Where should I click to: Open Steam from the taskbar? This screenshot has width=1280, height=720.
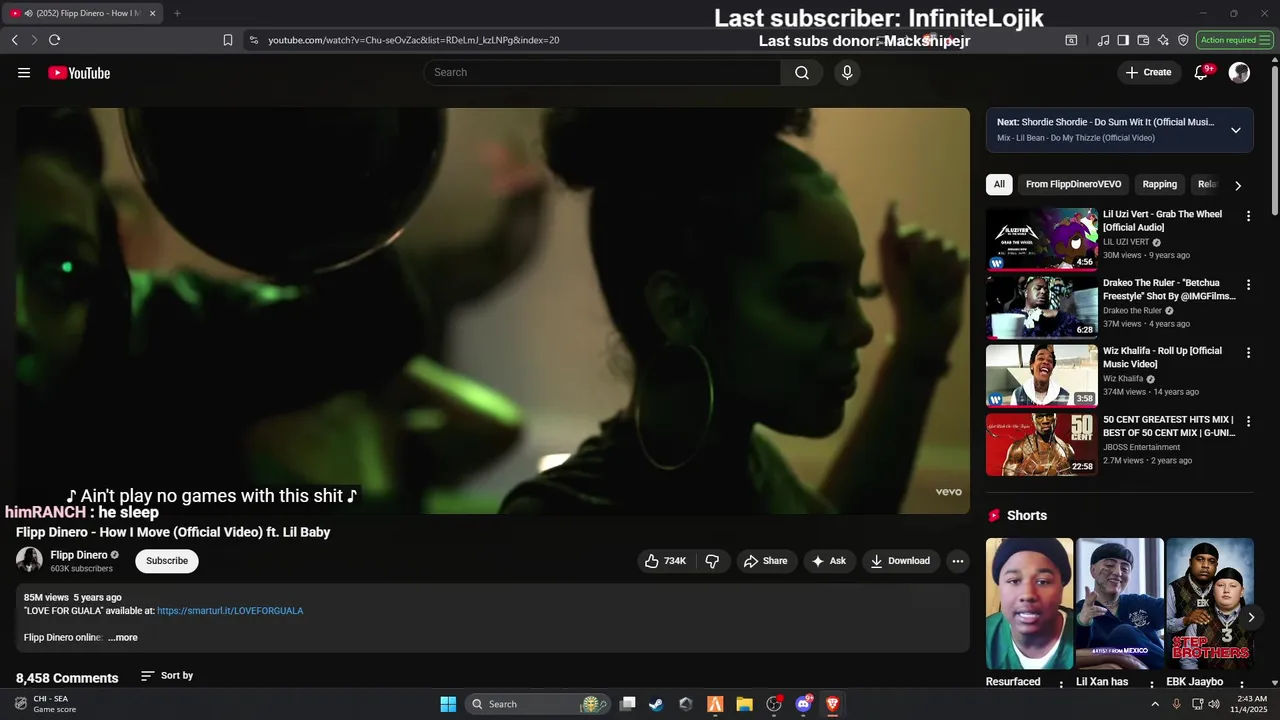[656, 704]
